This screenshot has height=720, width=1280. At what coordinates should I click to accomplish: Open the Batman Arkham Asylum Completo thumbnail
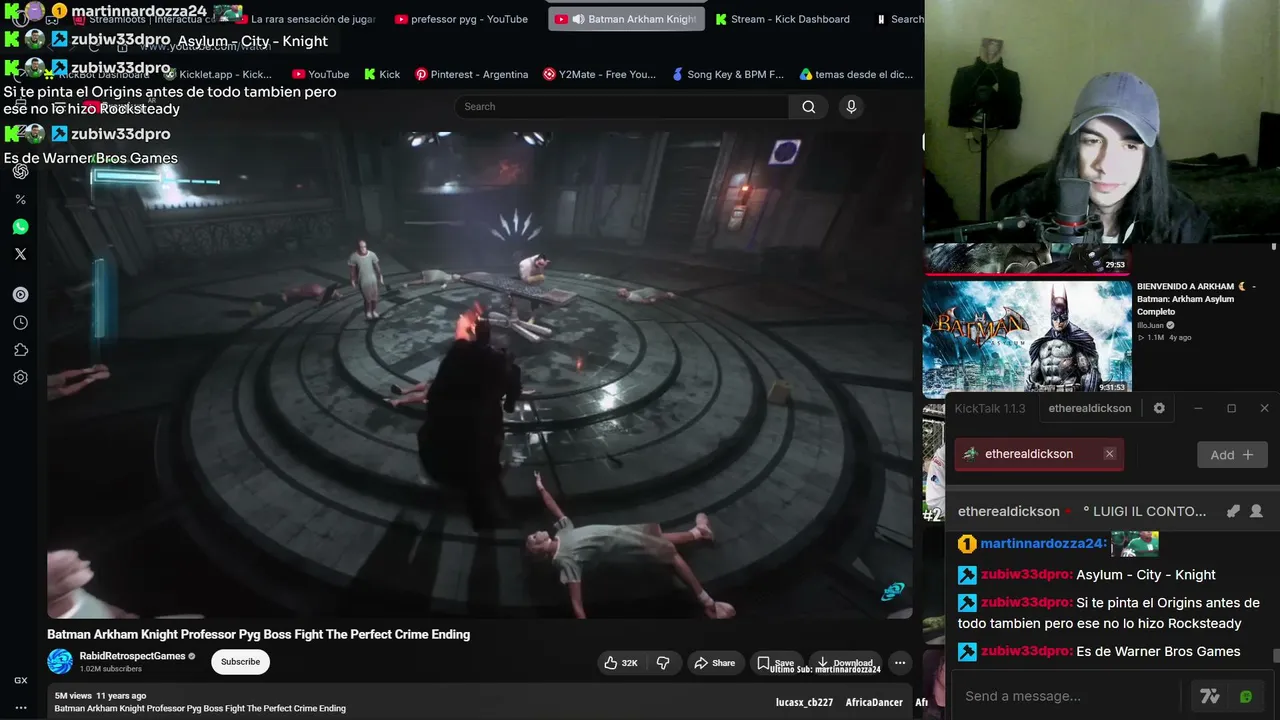[1026, 337]
